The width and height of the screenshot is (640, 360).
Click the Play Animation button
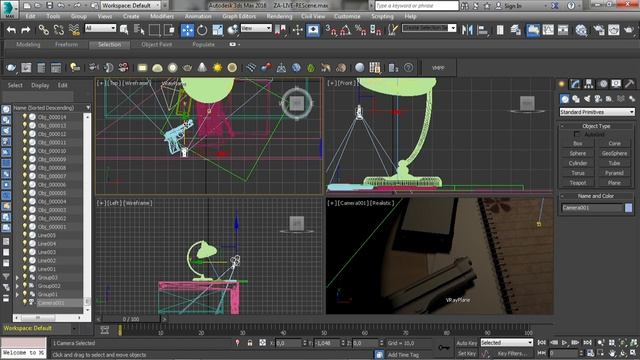click(x=564, y=343)
